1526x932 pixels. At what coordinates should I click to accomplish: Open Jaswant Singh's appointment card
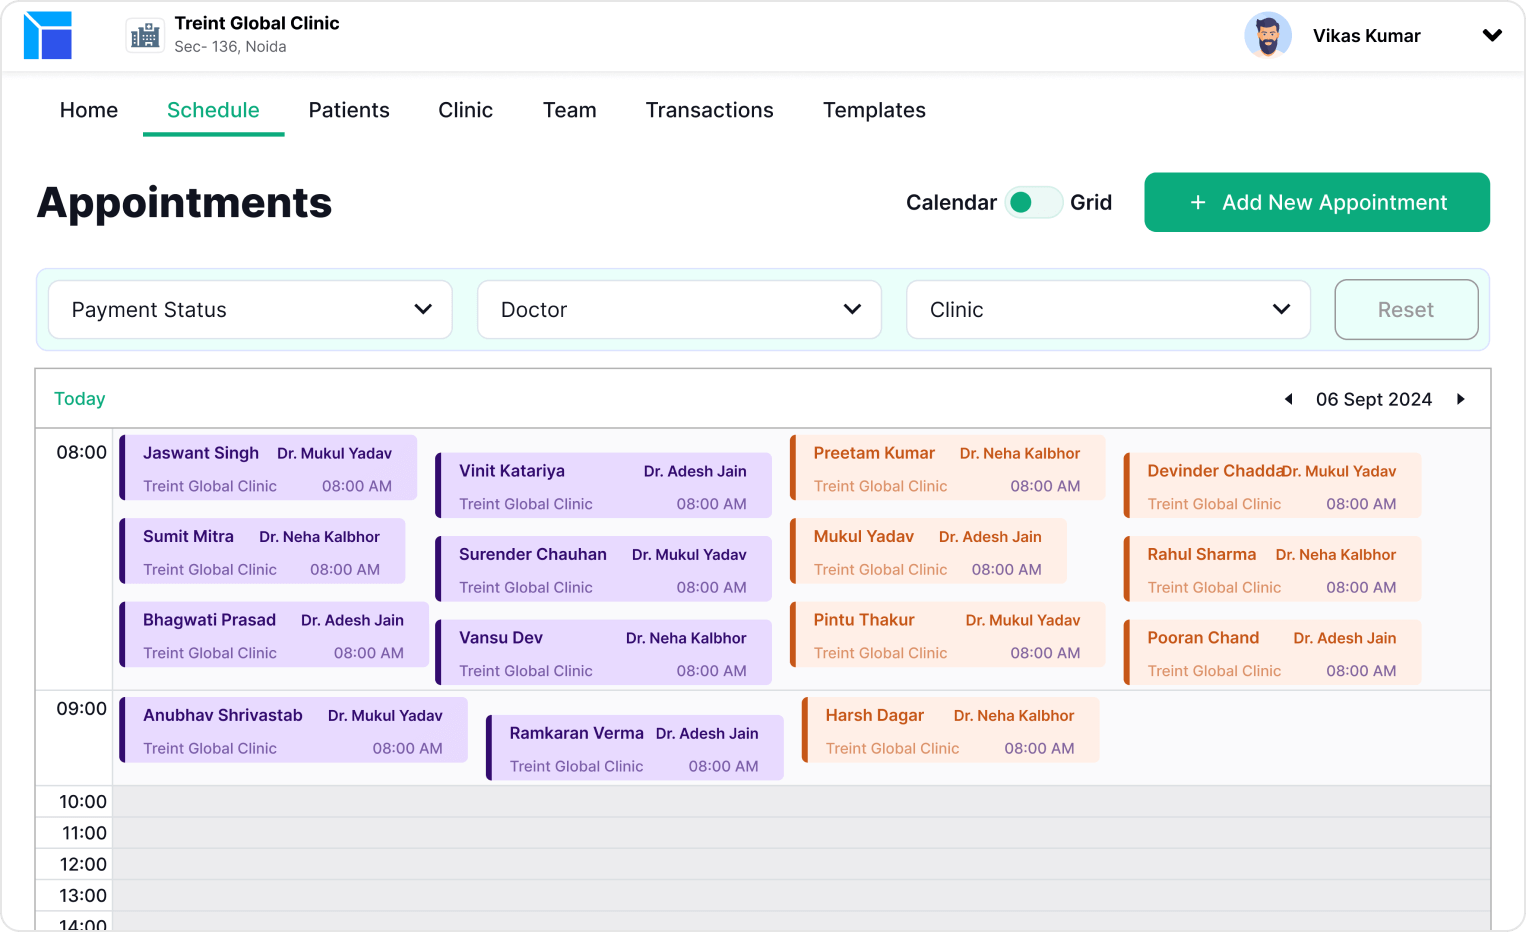click(x=268, y=468)
